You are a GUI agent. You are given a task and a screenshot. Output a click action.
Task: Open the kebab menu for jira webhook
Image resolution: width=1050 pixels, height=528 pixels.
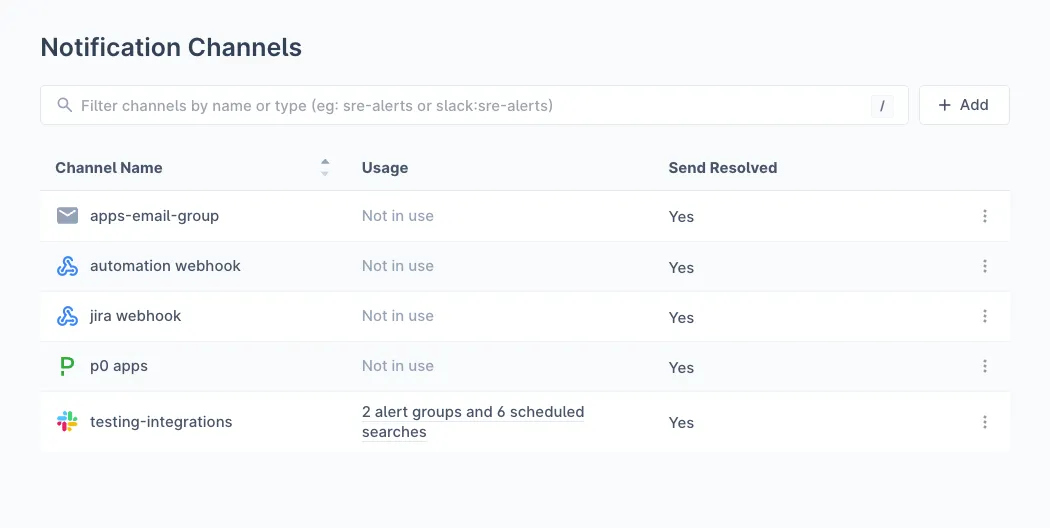pos(985,316)
